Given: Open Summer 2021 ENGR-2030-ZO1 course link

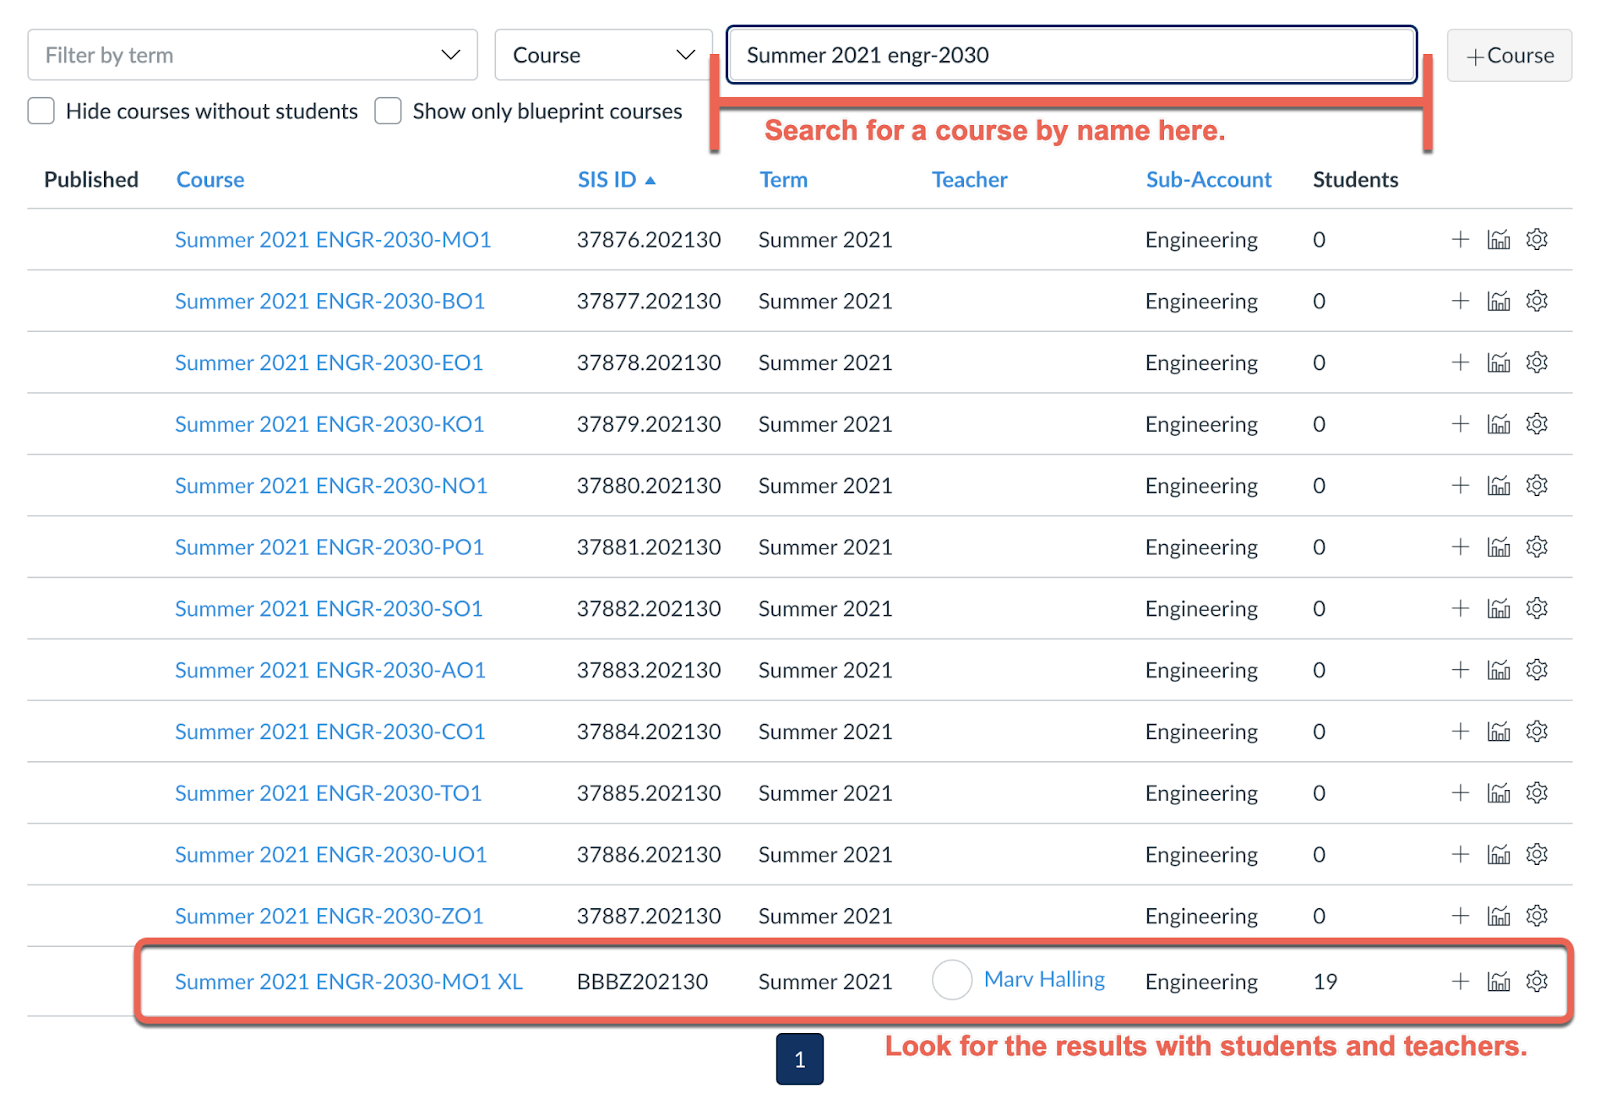Looking at the screenshot, I should (x=329, y=916).
